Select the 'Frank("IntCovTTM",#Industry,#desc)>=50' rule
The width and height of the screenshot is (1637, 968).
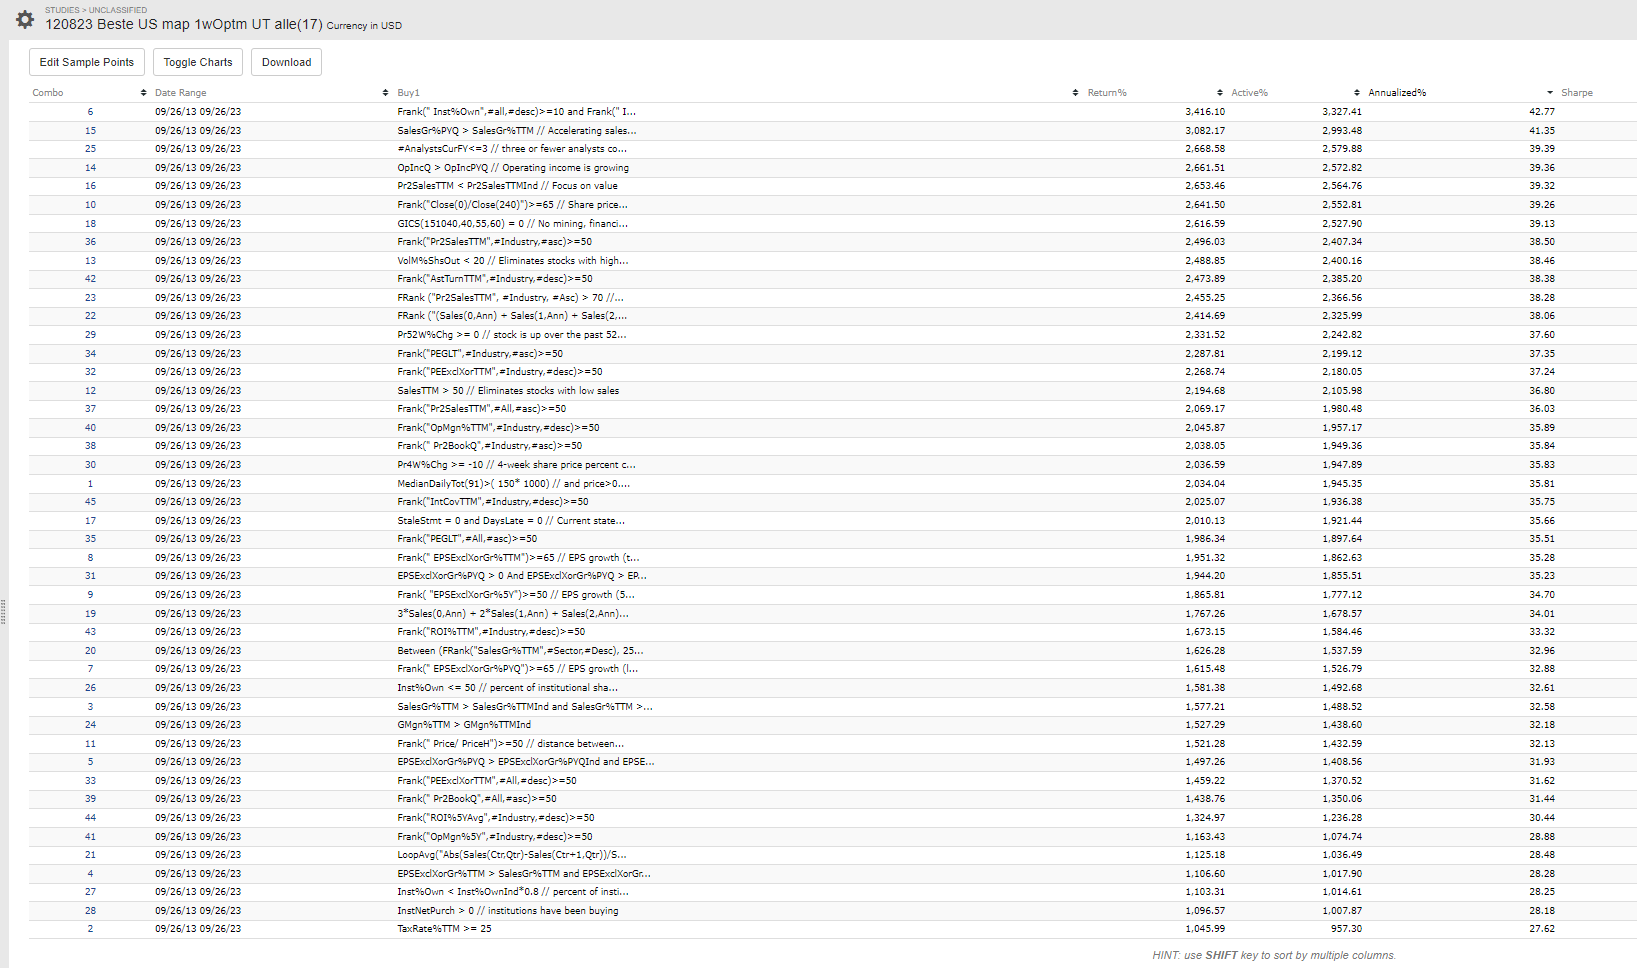click(493, 502)
